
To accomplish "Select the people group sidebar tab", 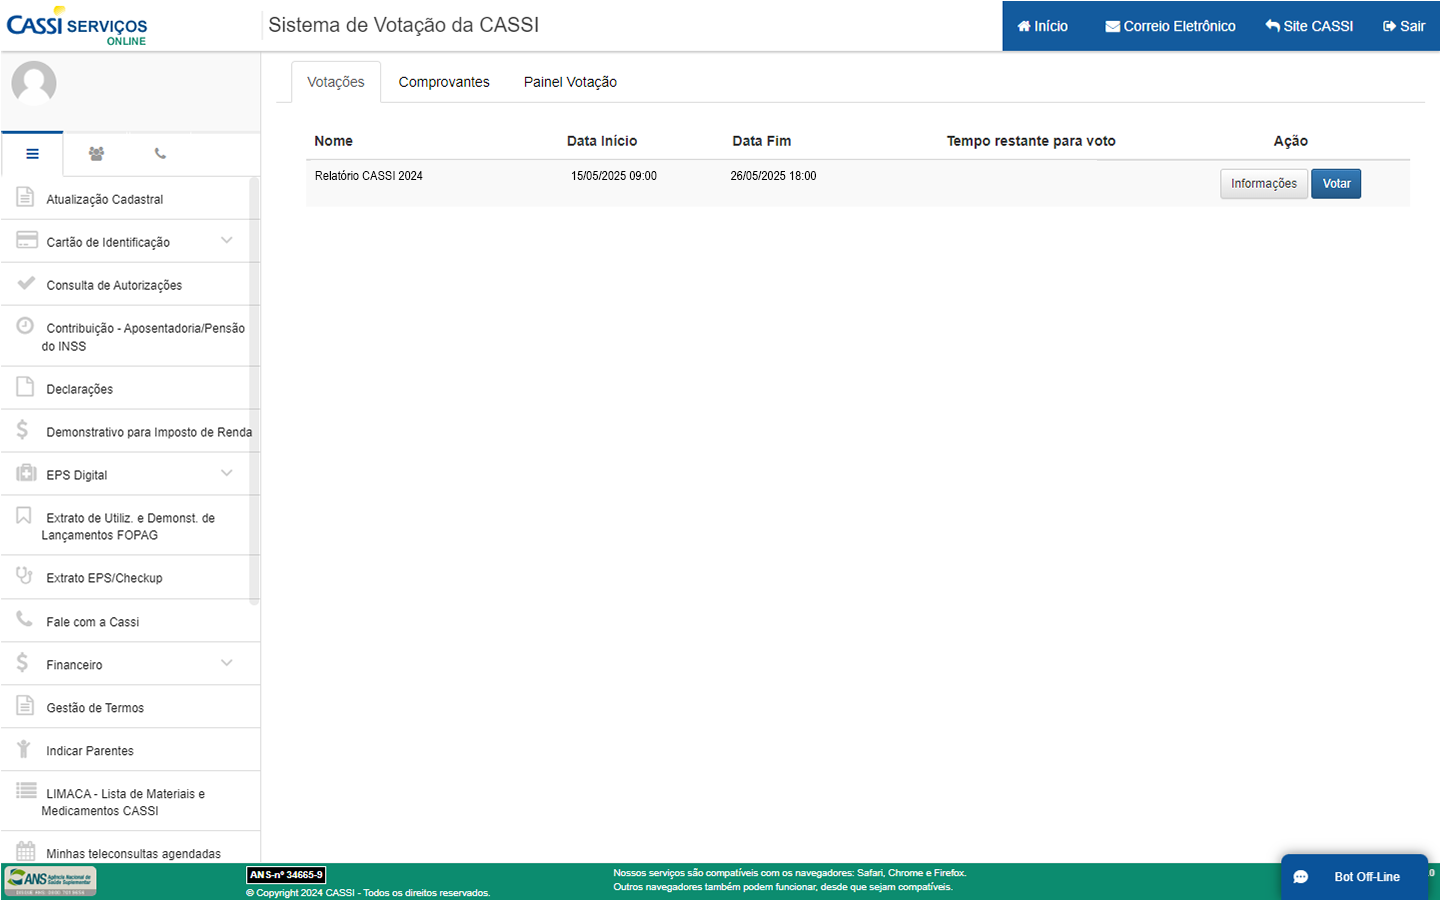I will [x=96, y=154].
